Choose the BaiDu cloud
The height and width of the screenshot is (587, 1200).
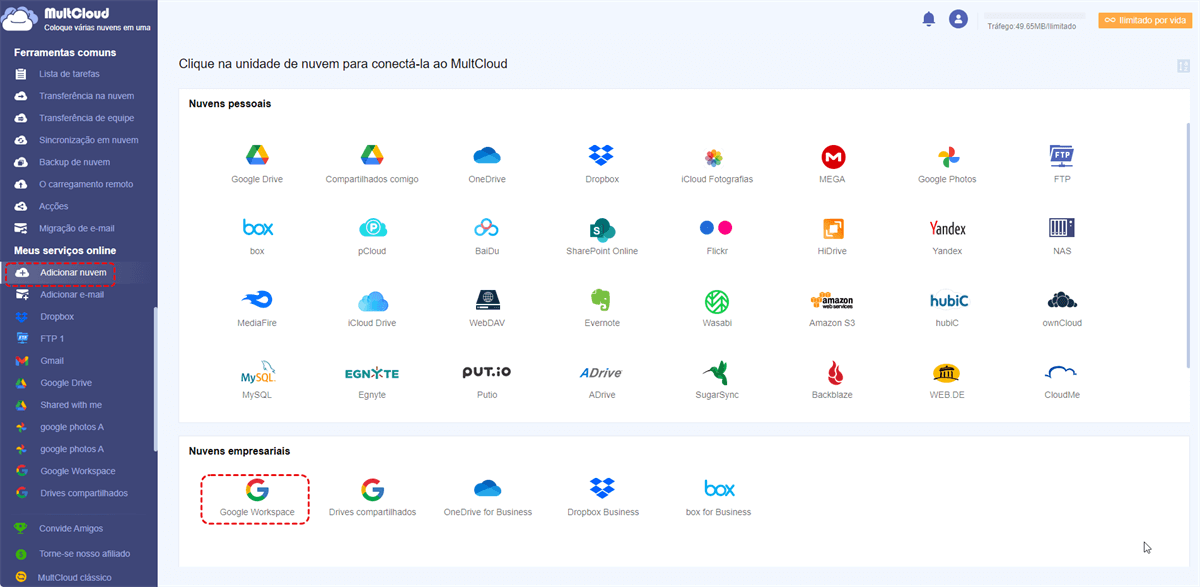(x=487, y=228)
